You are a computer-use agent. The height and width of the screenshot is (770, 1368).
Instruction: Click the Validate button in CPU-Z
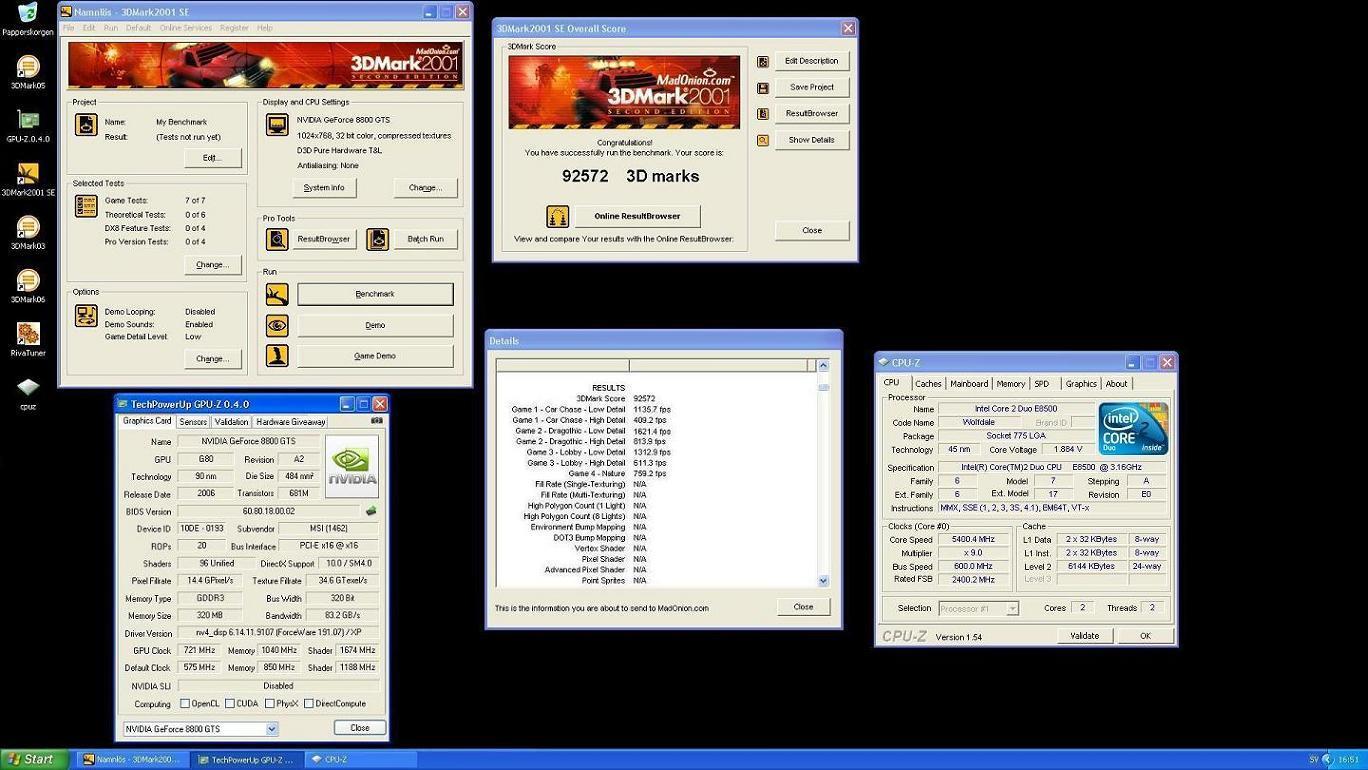click(1084, 636)
